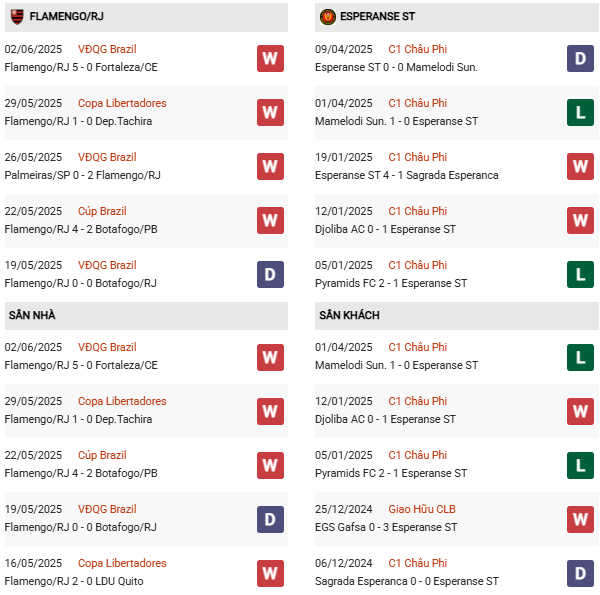Click D badge for Esperanse 0-0 Mamelodi Sun.
The image size is (600, 595).
point(580,58)
